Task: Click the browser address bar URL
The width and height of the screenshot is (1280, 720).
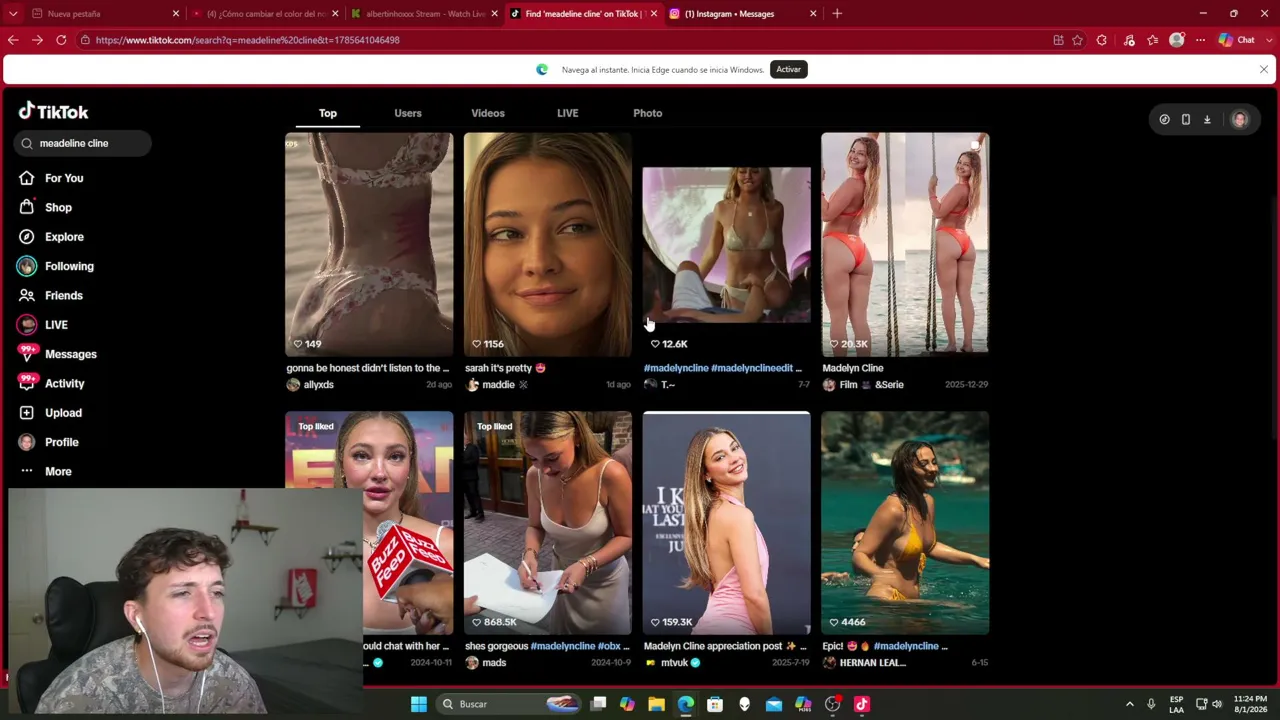Action: pos(247,40)
